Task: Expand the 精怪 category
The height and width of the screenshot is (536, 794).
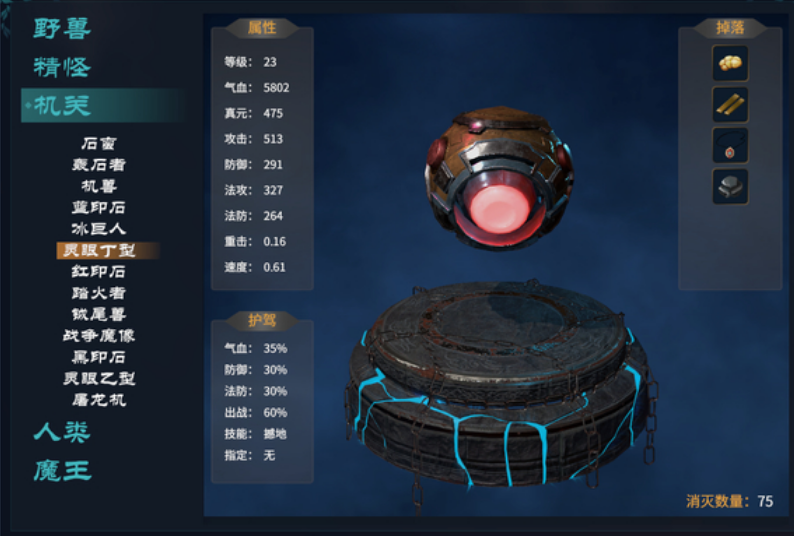Action: pyautogui.click(x=62, y=67)
